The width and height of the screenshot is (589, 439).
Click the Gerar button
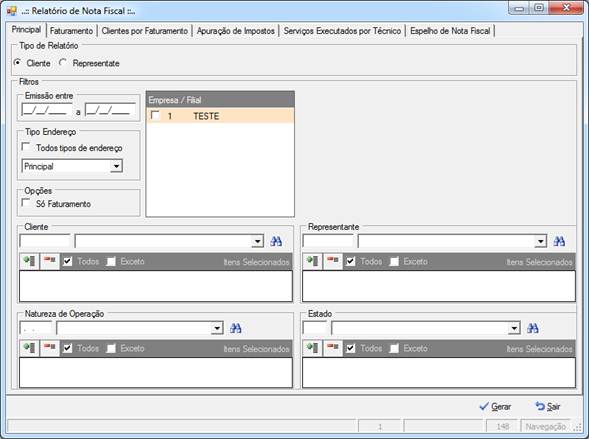click(x=495, y=407)
